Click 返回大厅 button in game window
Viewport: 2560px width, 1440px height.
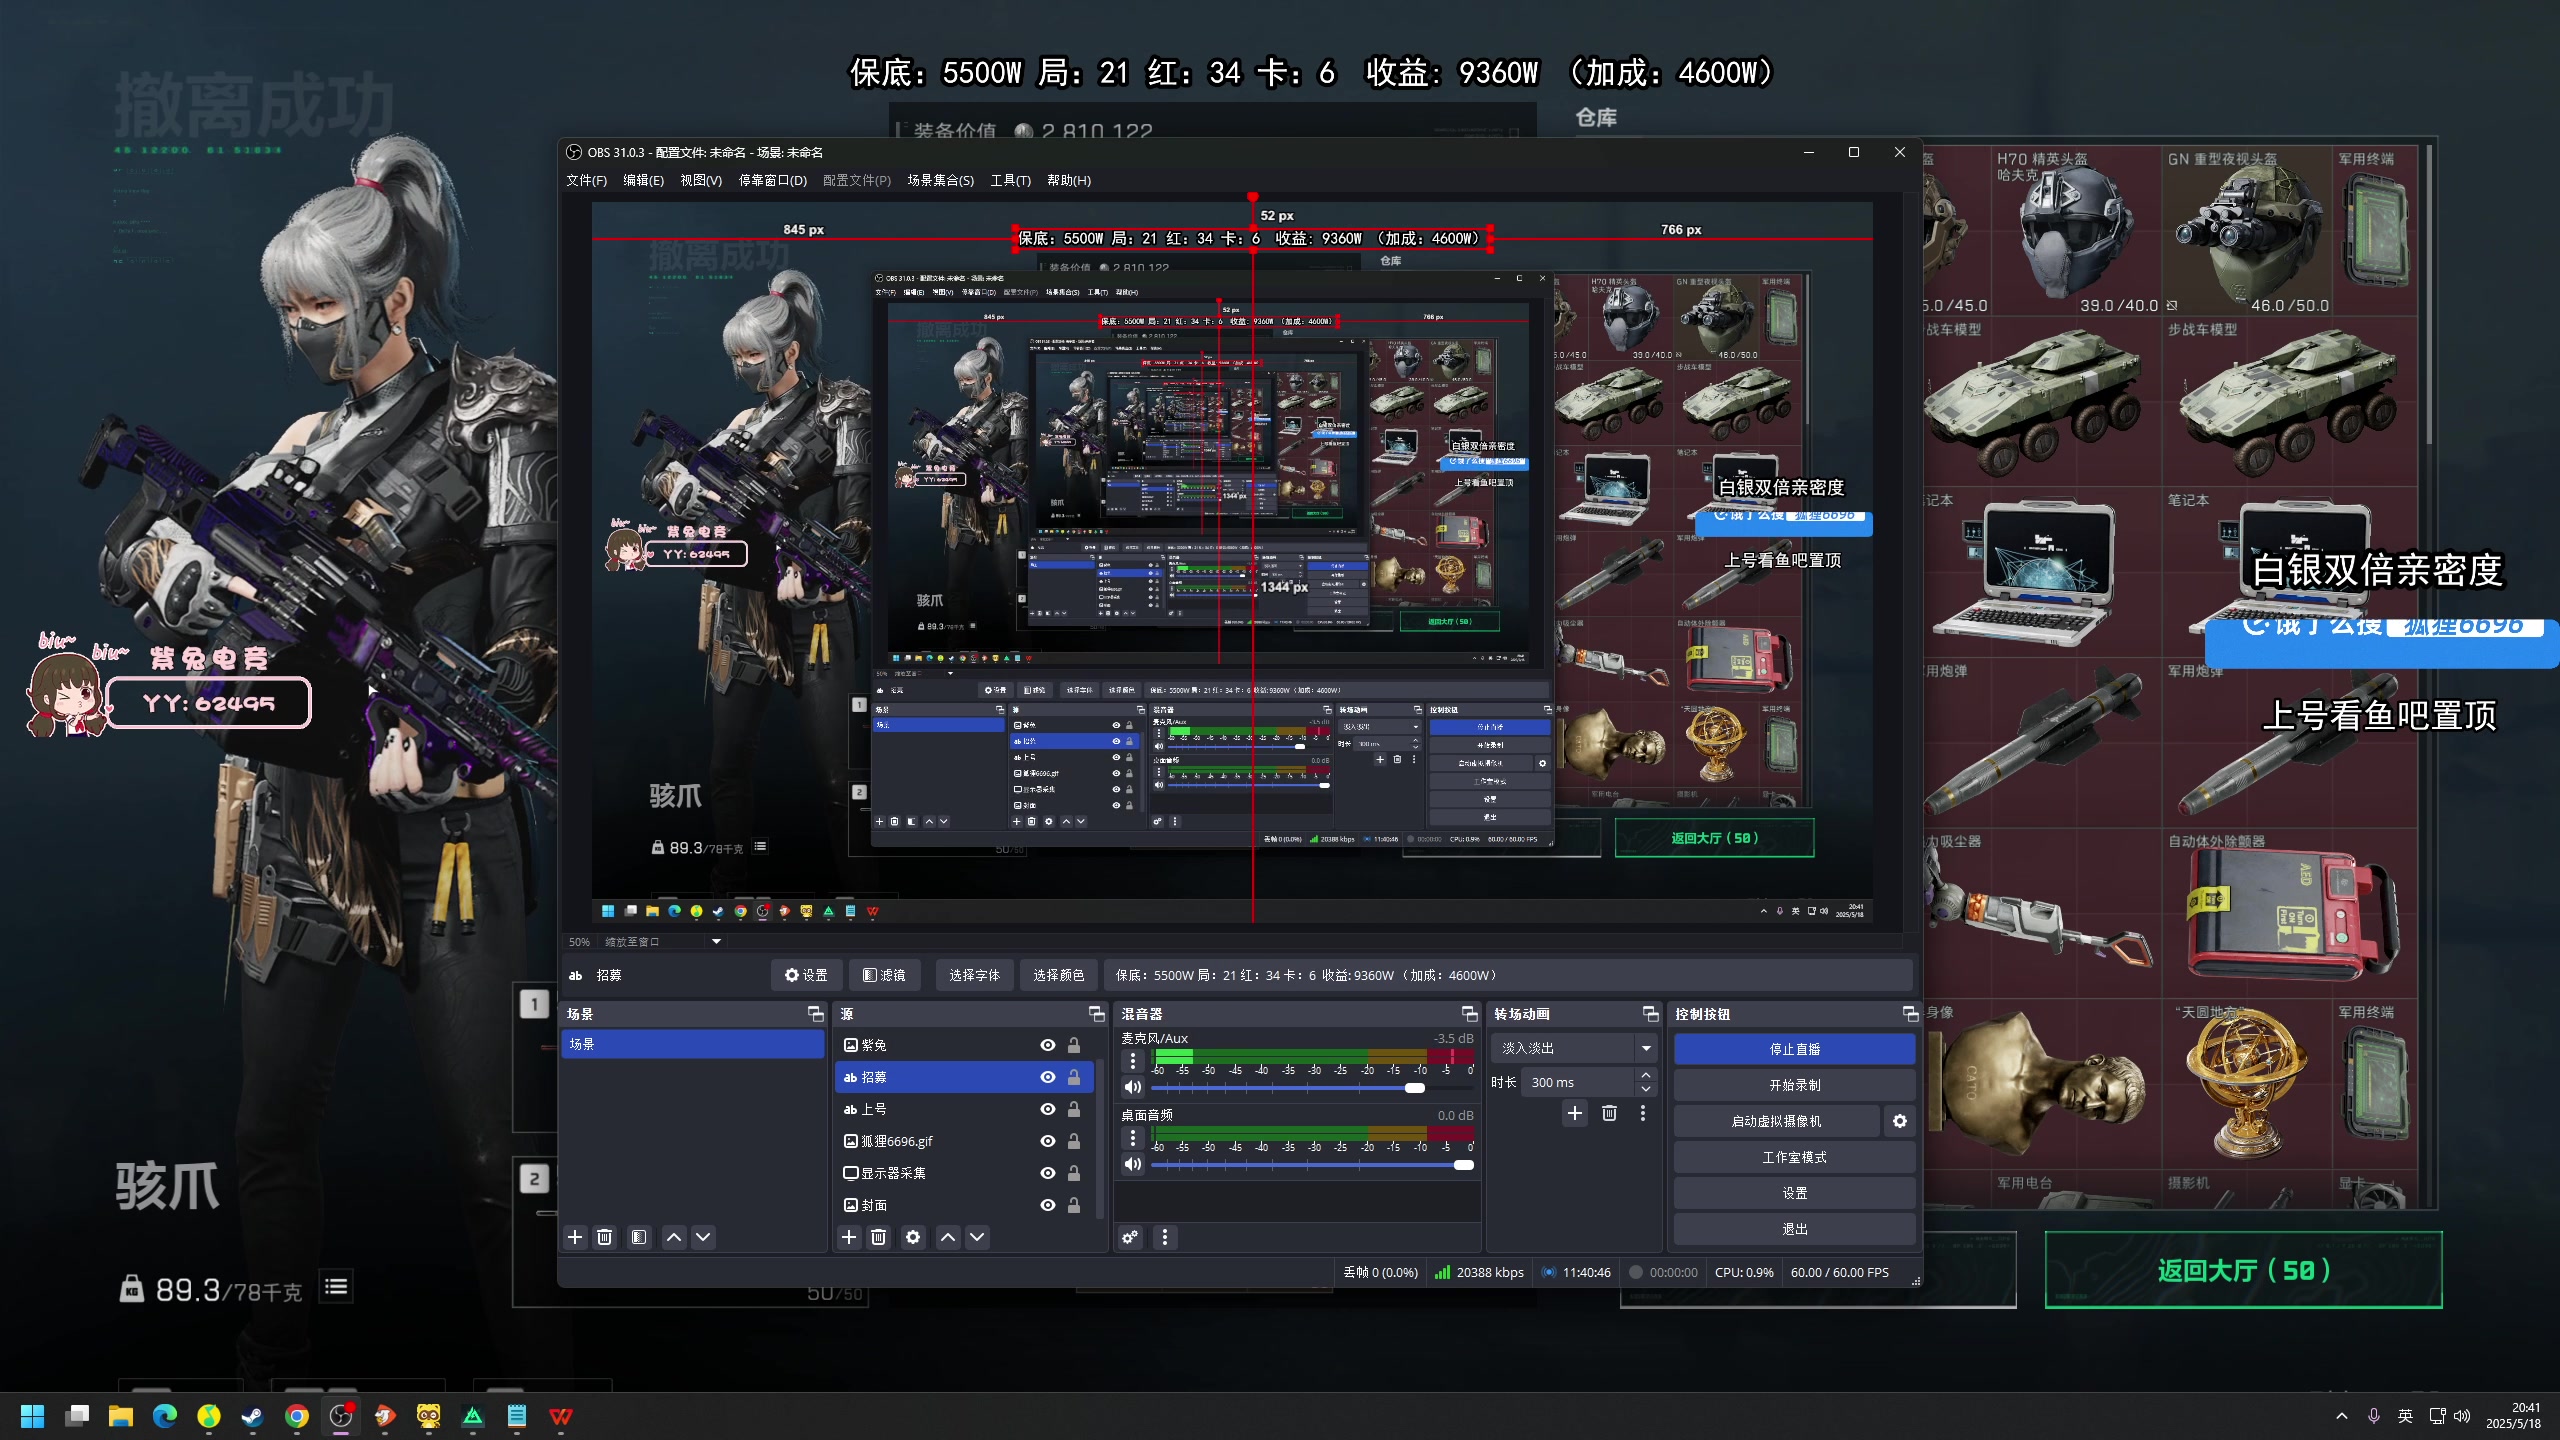coord(2244,1270)
